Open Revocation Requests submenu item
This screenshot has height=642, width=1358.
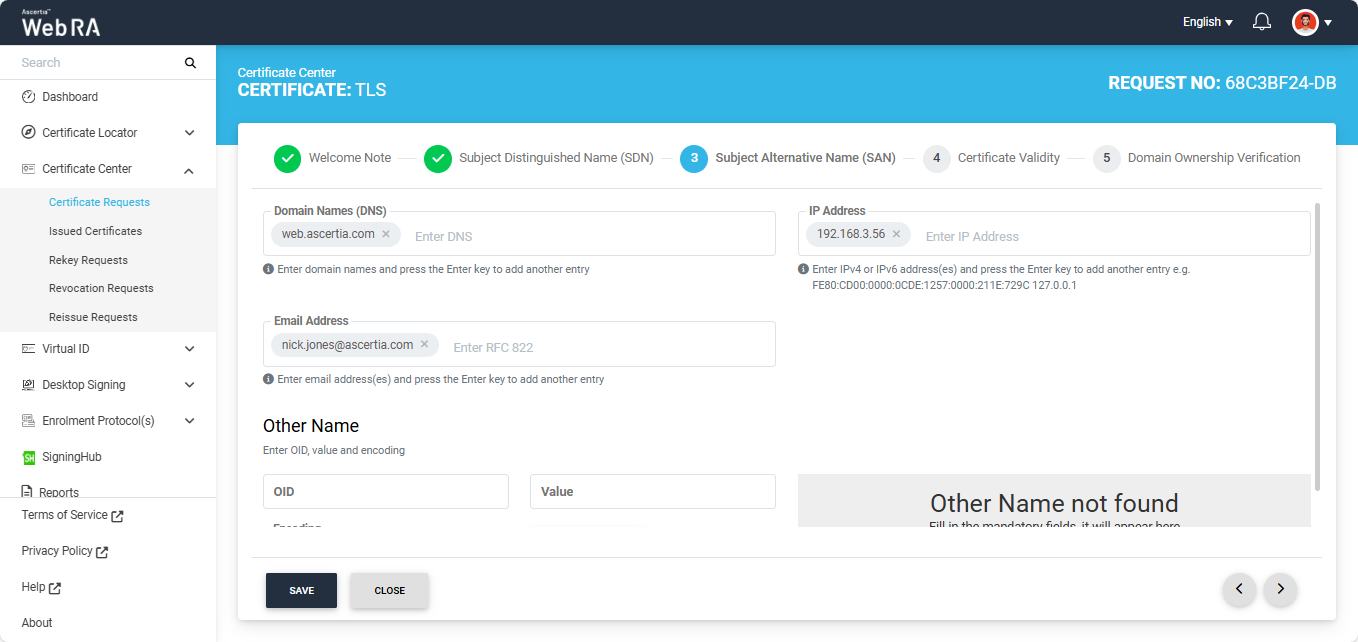tap(101, 288)
